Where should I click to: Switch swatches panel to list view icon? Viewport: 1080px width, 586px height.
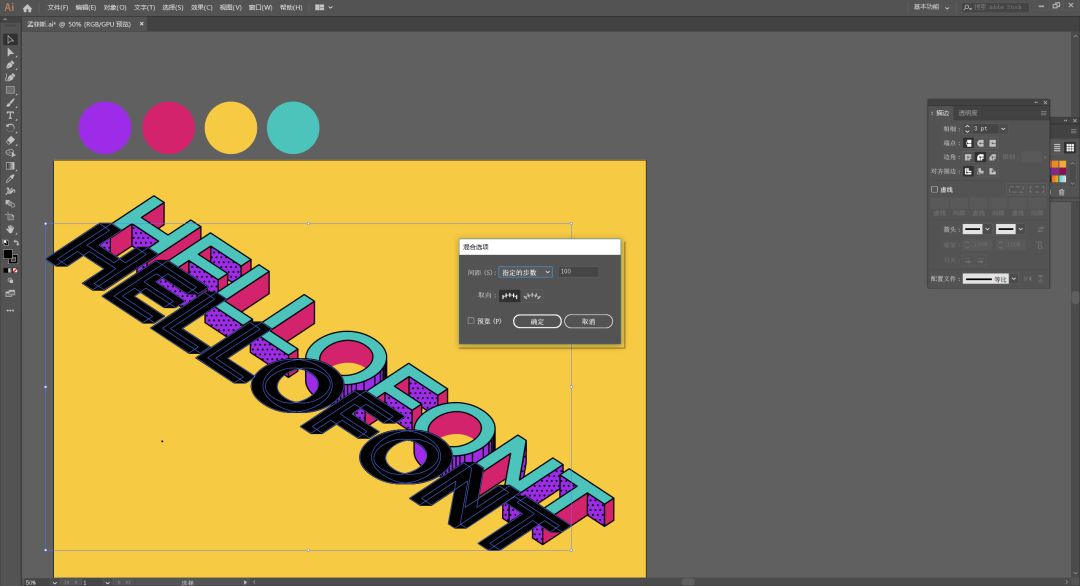coord(1057,147)
